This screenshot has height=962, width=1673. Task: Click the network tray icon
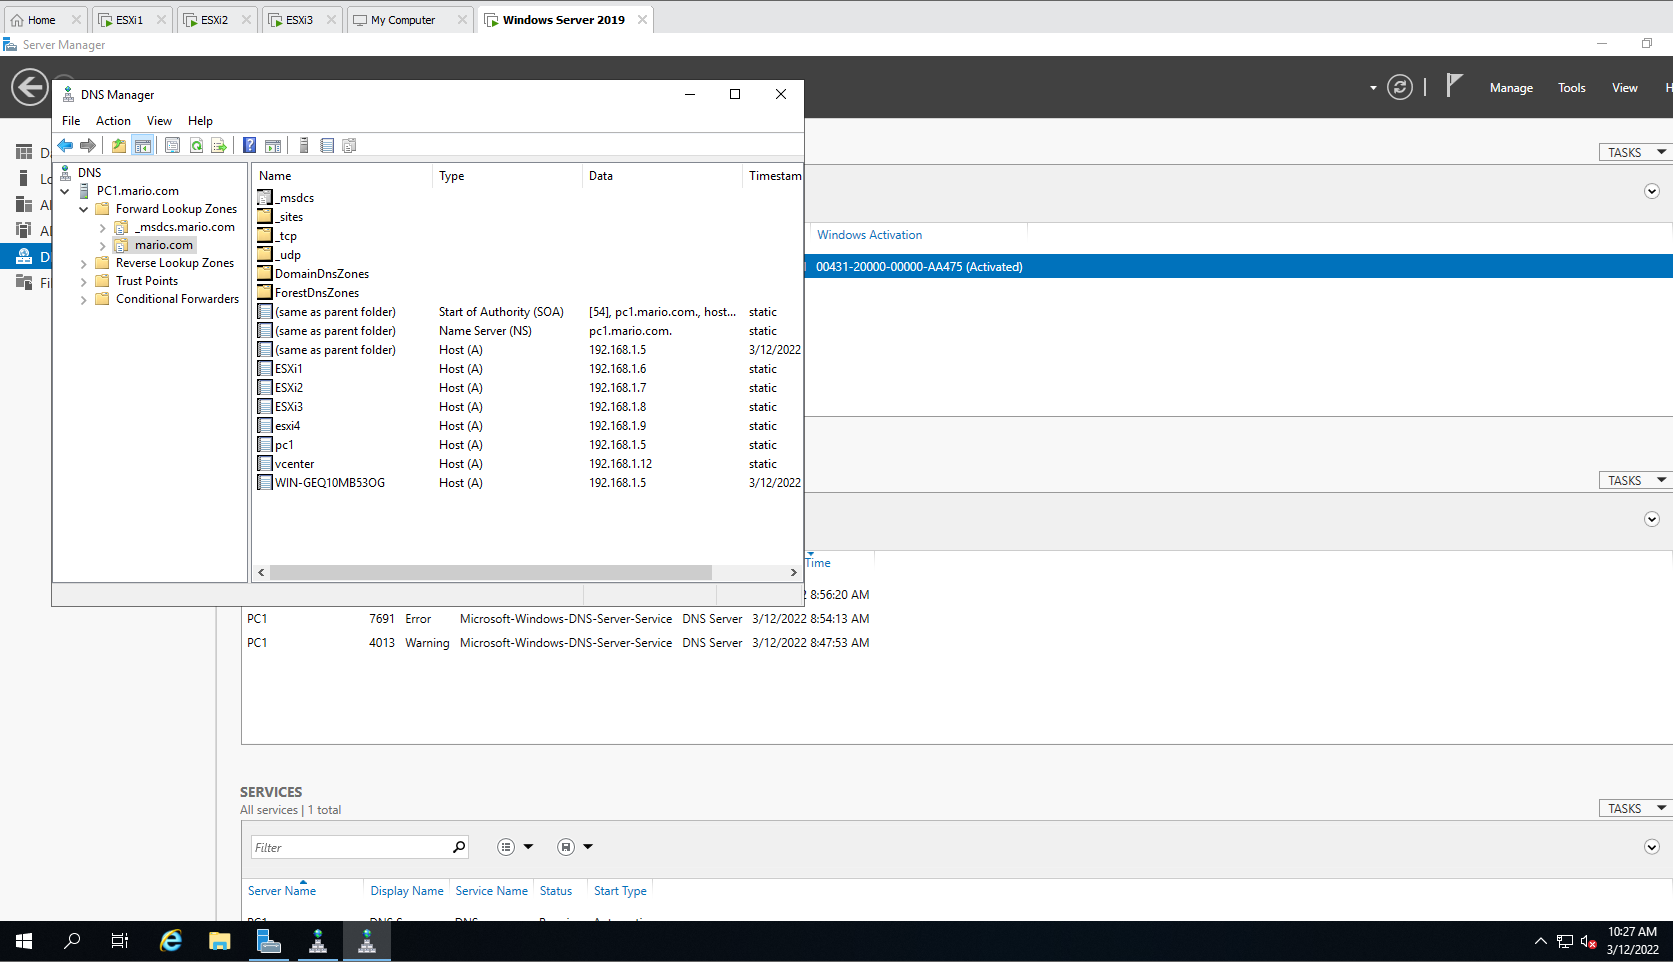(1565, 941)
